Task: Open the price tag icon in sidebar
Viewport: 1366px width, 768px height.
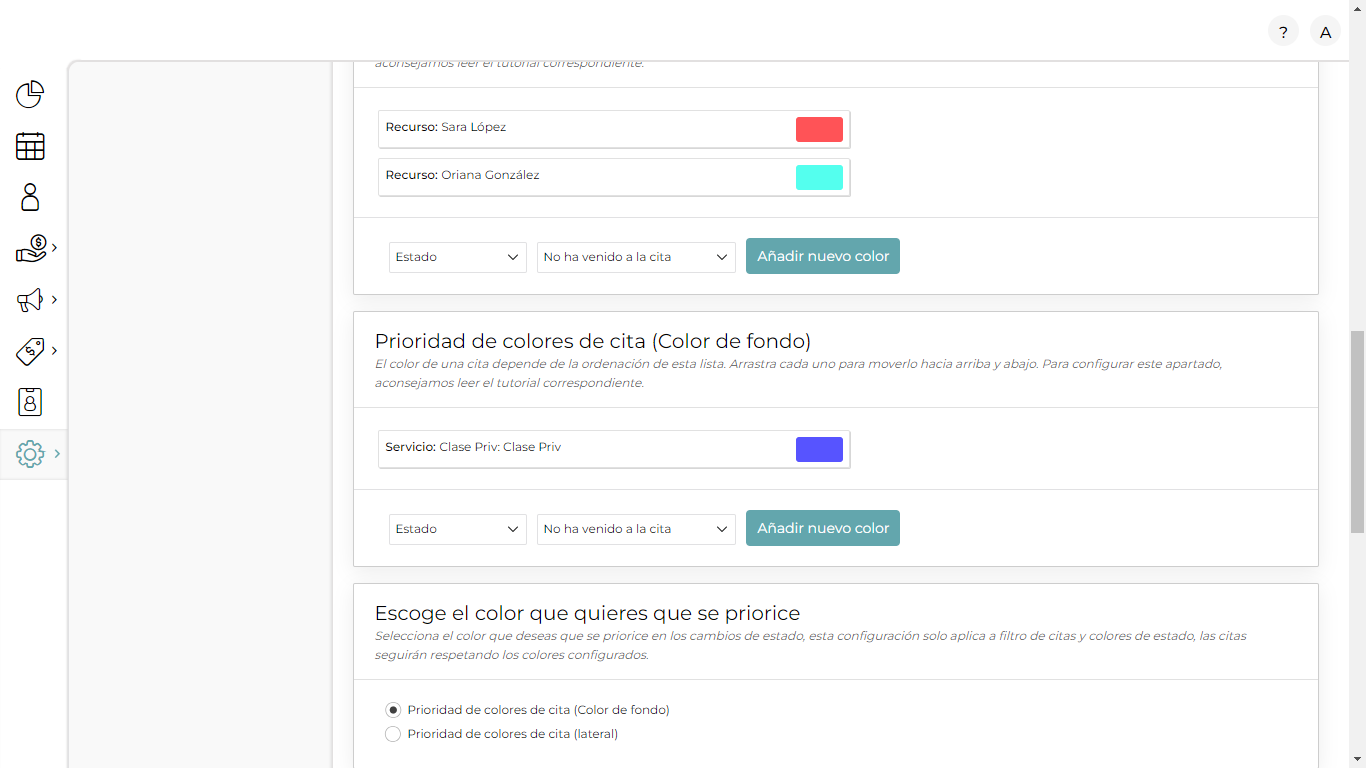Action: (30, 351)
